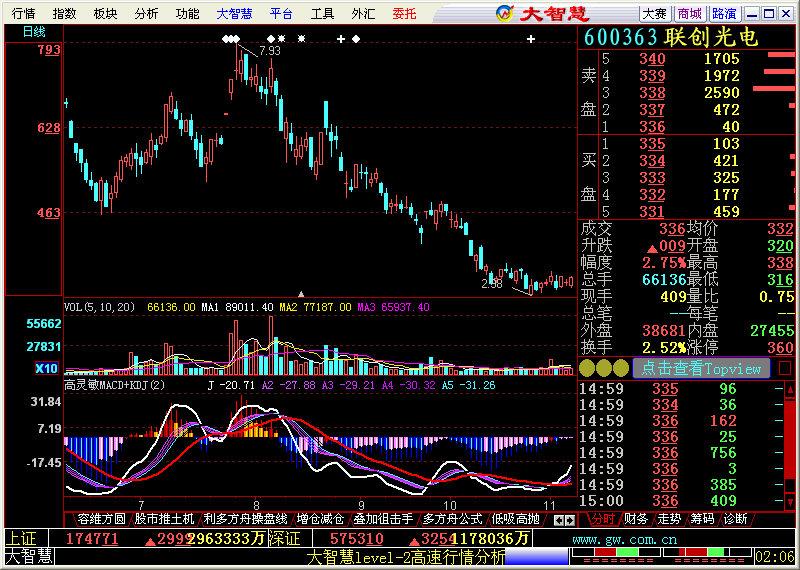Open the 功能 menu
Screen dimensions: 800x570
click(x=187, y=14)
